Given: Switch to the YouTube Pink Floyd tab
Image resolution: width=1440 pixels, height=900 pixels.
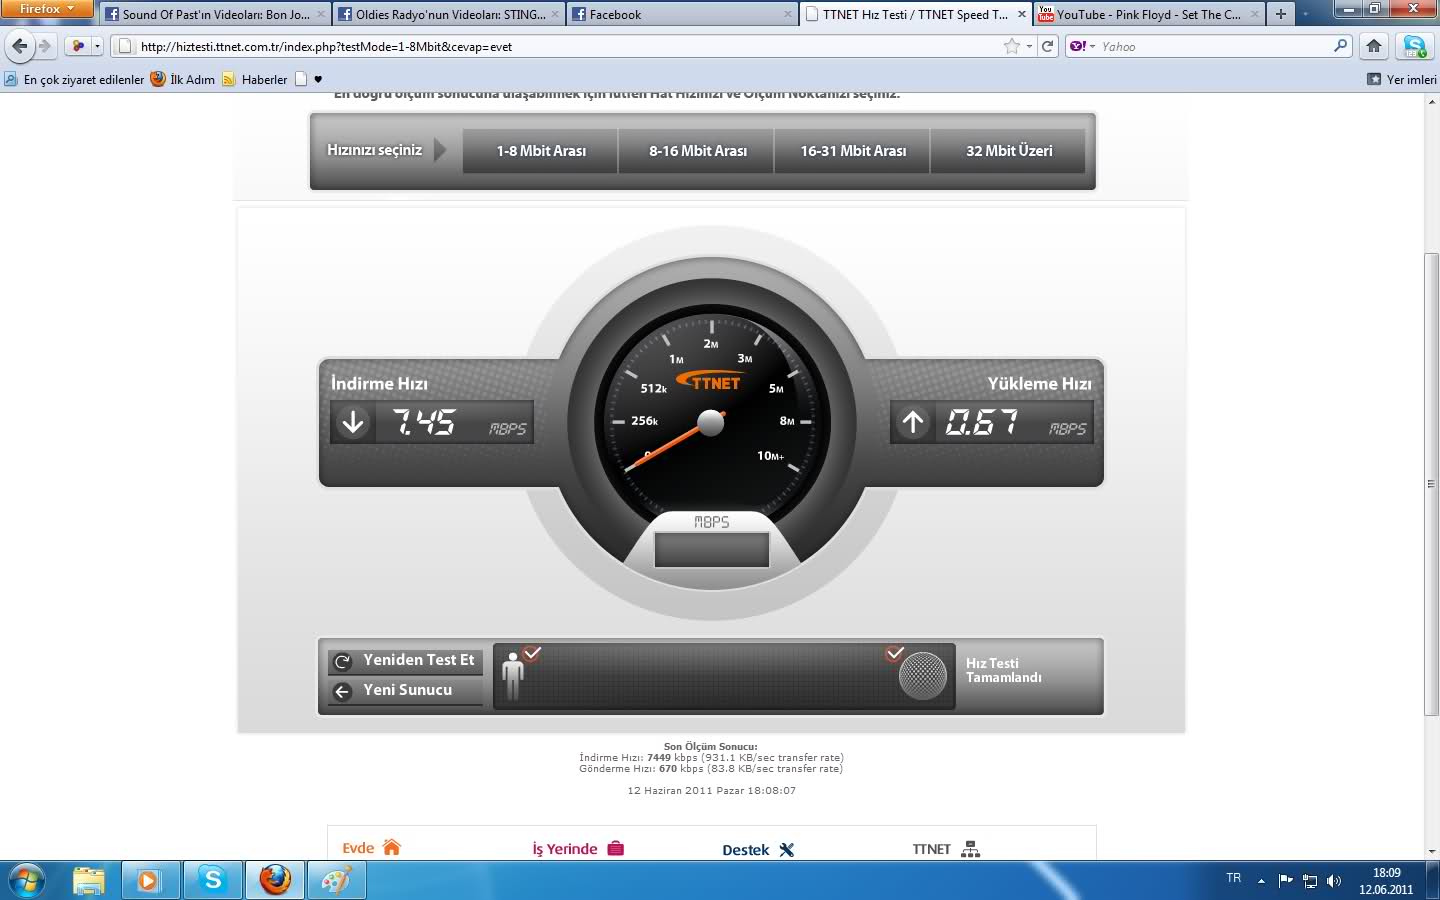Looking at the screenshot, I should (1149, 14).
